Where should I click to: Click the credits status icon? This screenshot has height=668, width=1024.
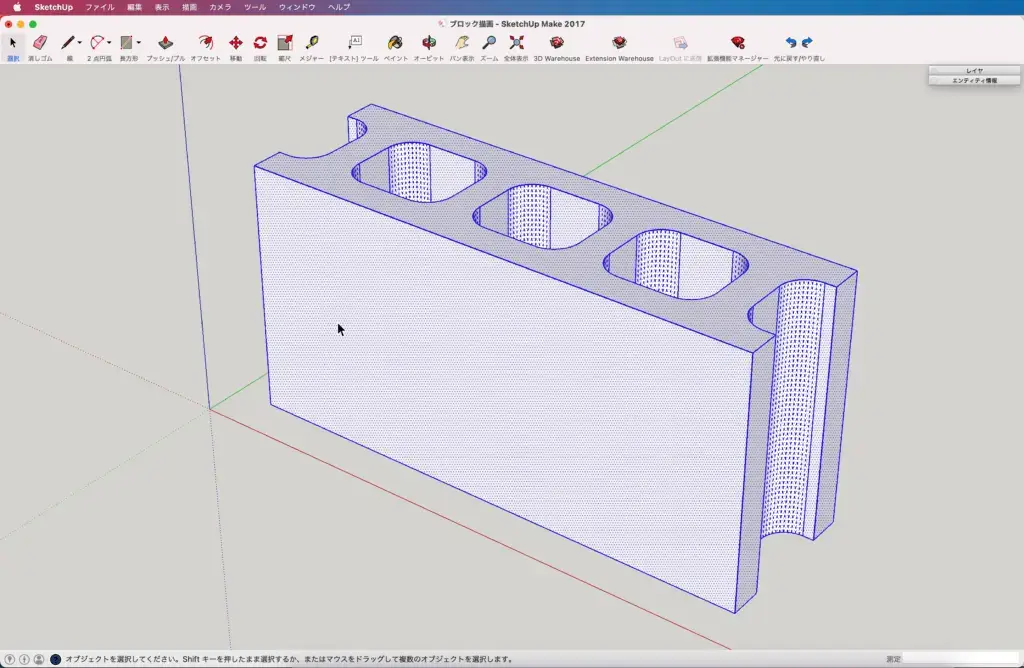[x=24, y=660]
